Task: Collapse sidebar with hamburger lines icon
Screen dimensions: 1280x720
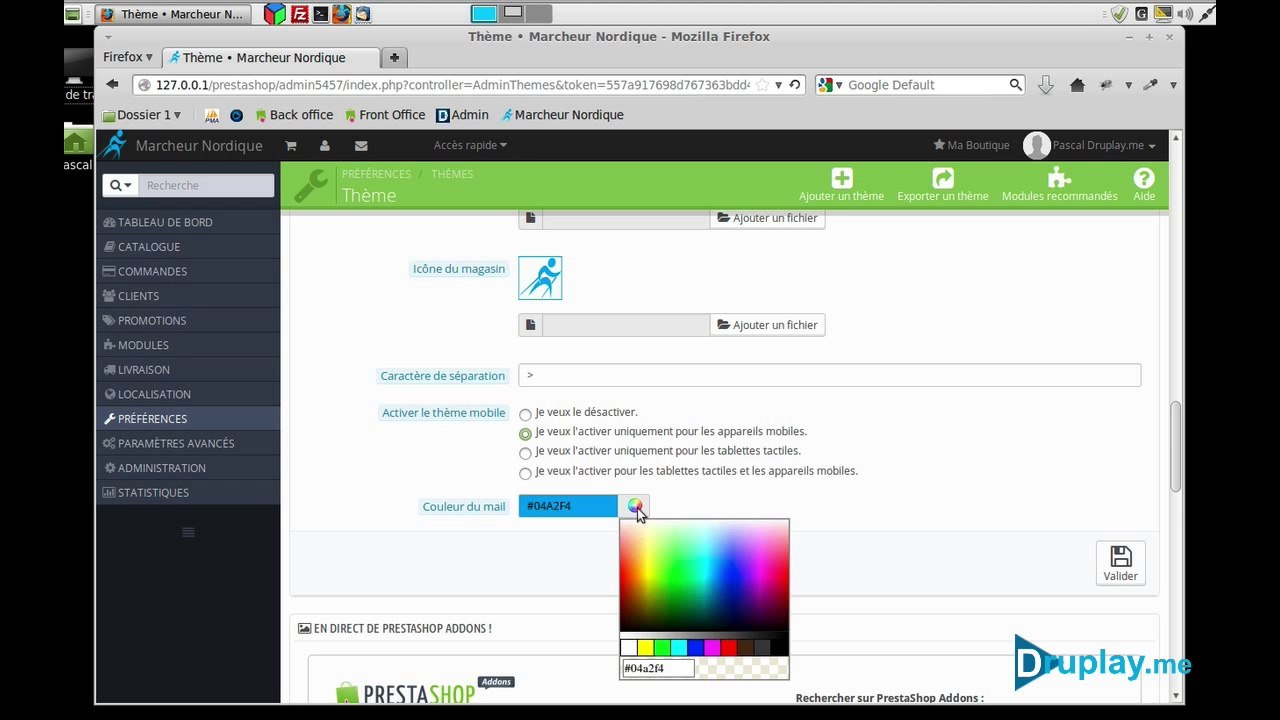Action: [x=188, y=532]
